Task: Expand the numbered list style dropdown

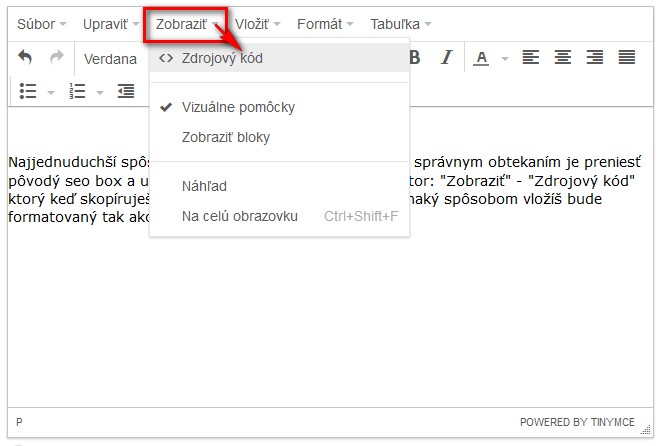Action: click(x=101, y=93)
